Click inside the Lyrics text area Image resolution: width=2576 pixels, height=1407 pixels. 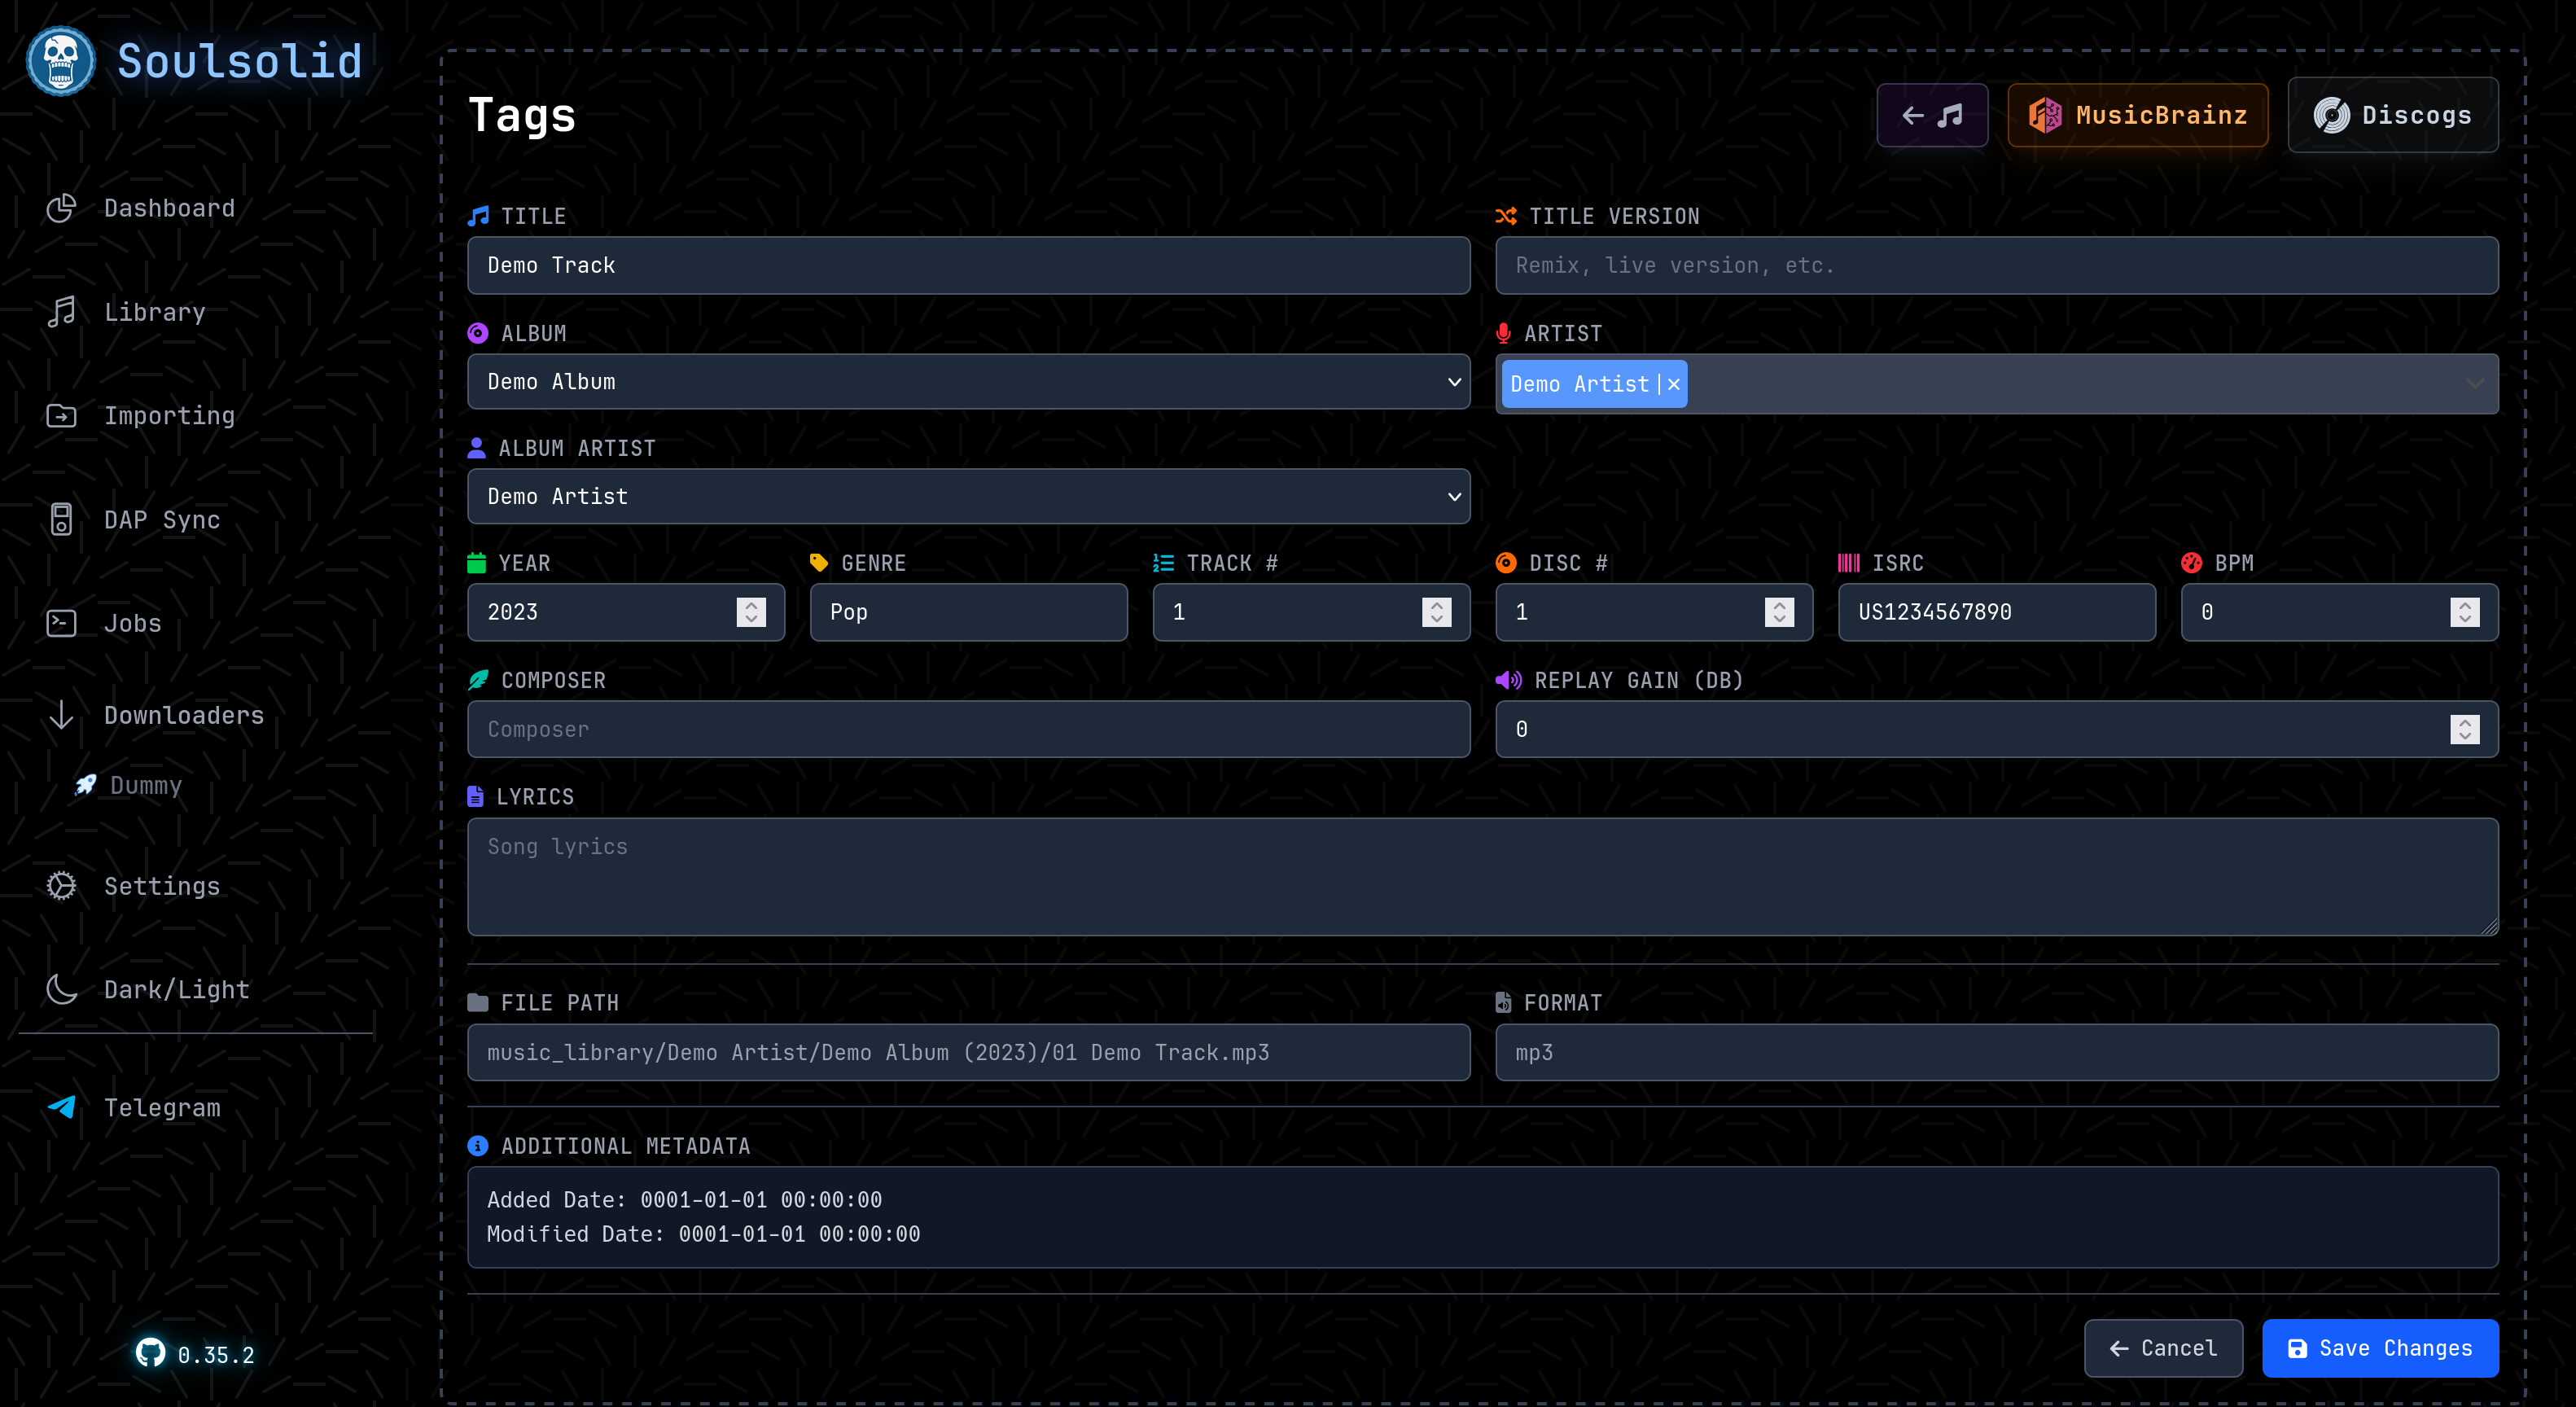pos(1480,875)
